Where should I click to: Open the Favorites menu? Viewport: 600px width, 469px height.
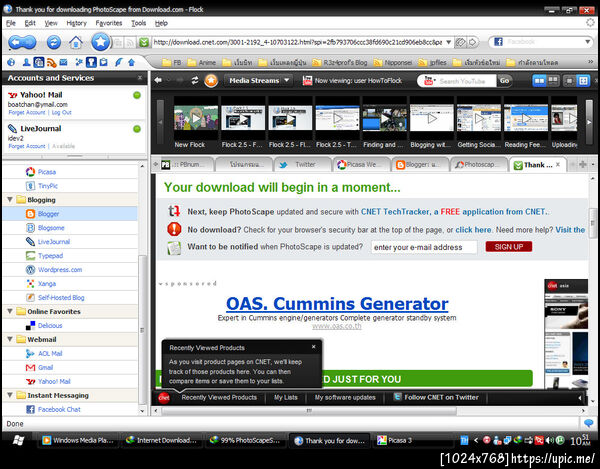[x=109, y=23]
